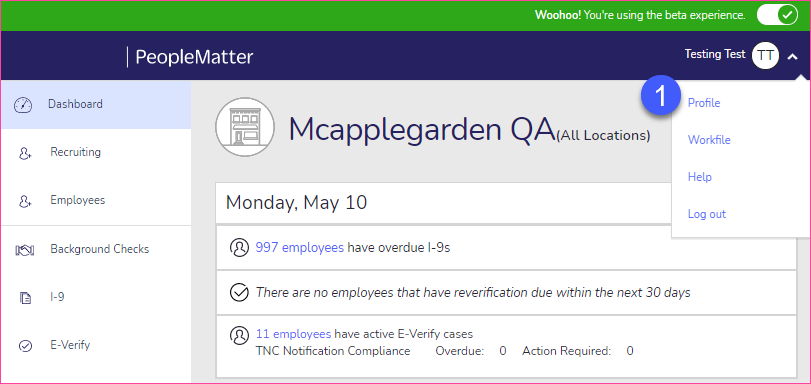Click person icon beside overdue I-9s

(238, 248)
